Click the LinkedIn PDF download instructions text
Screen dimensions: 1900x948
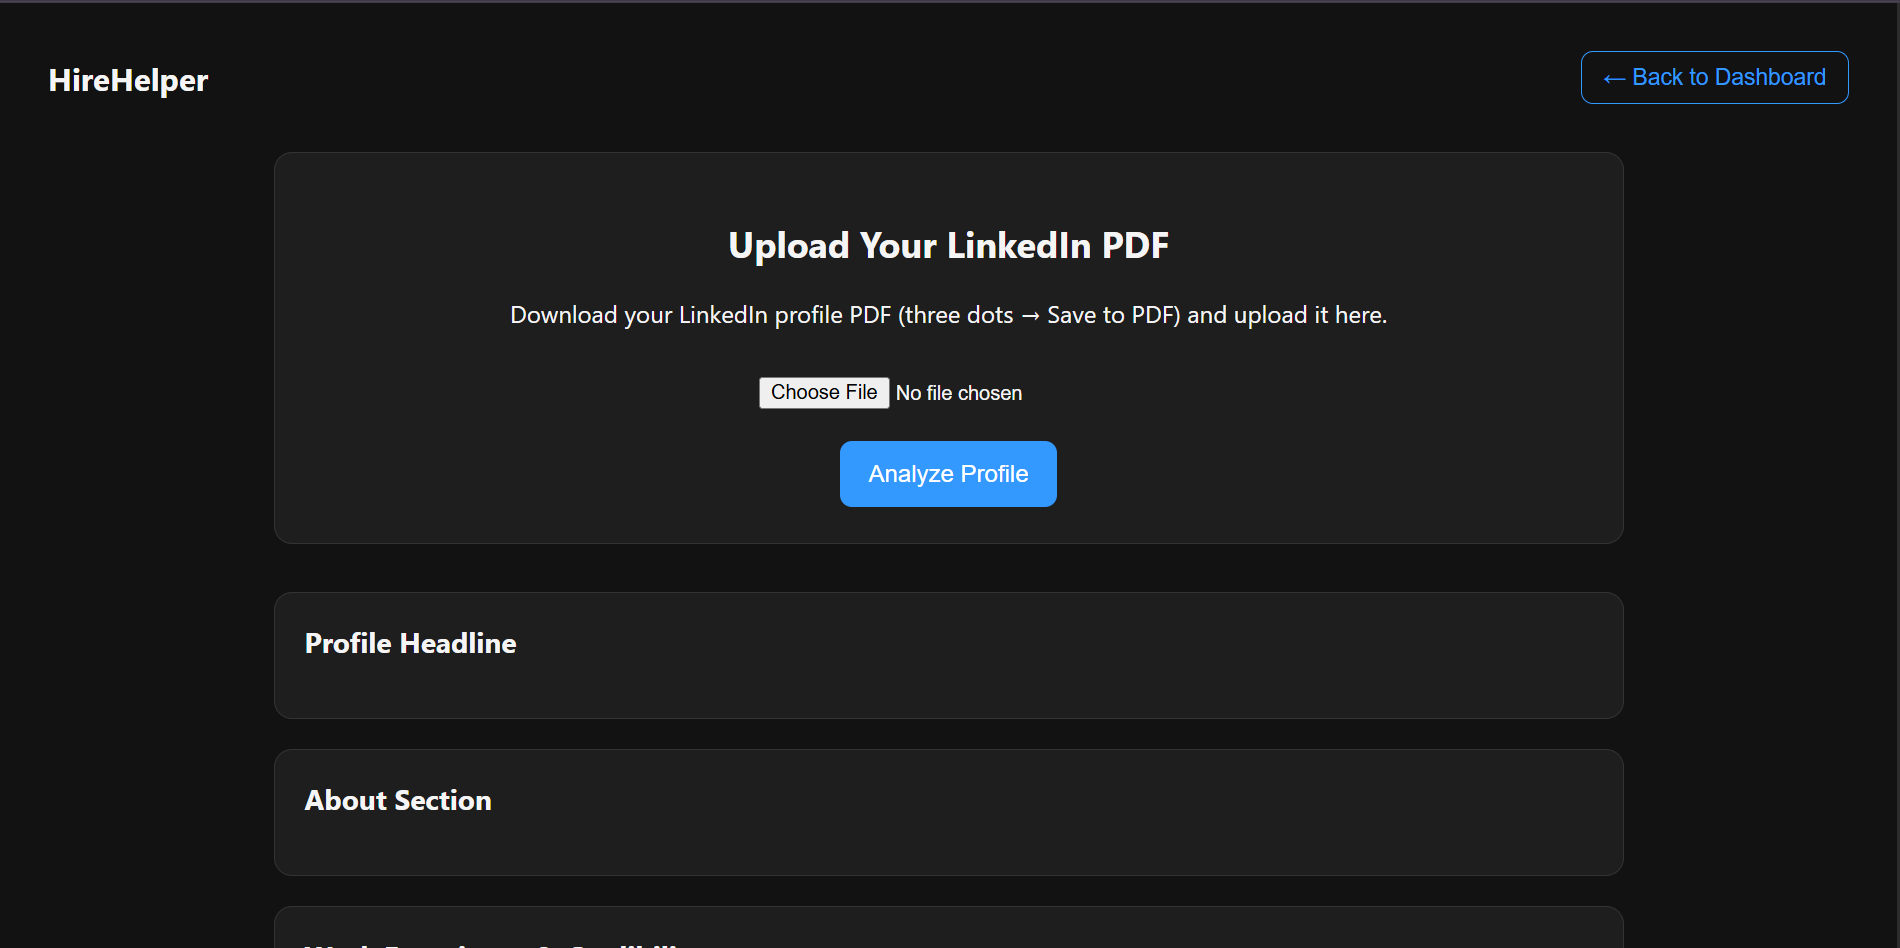948,315
